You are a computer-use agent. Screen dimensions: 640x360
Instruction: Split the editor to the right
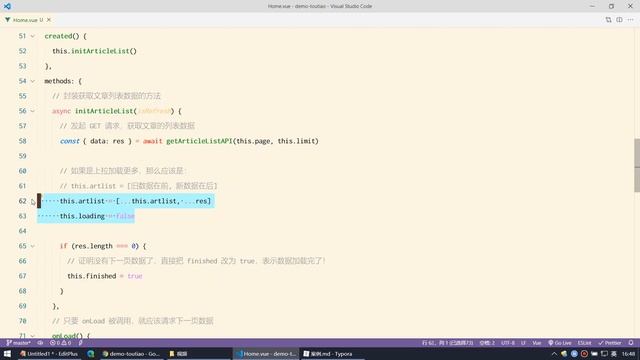619,20
